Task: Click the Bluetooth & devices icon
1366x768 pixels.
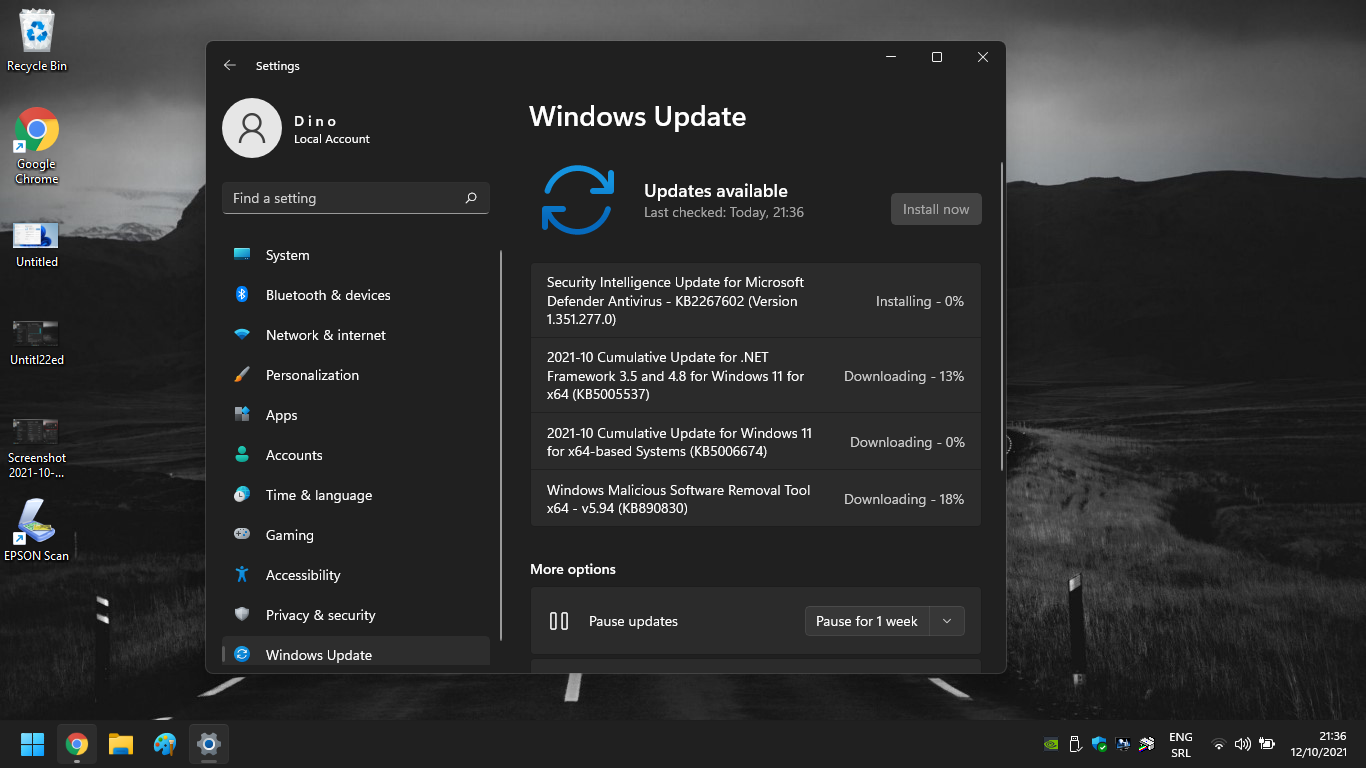Action: [x=242, y=295]
